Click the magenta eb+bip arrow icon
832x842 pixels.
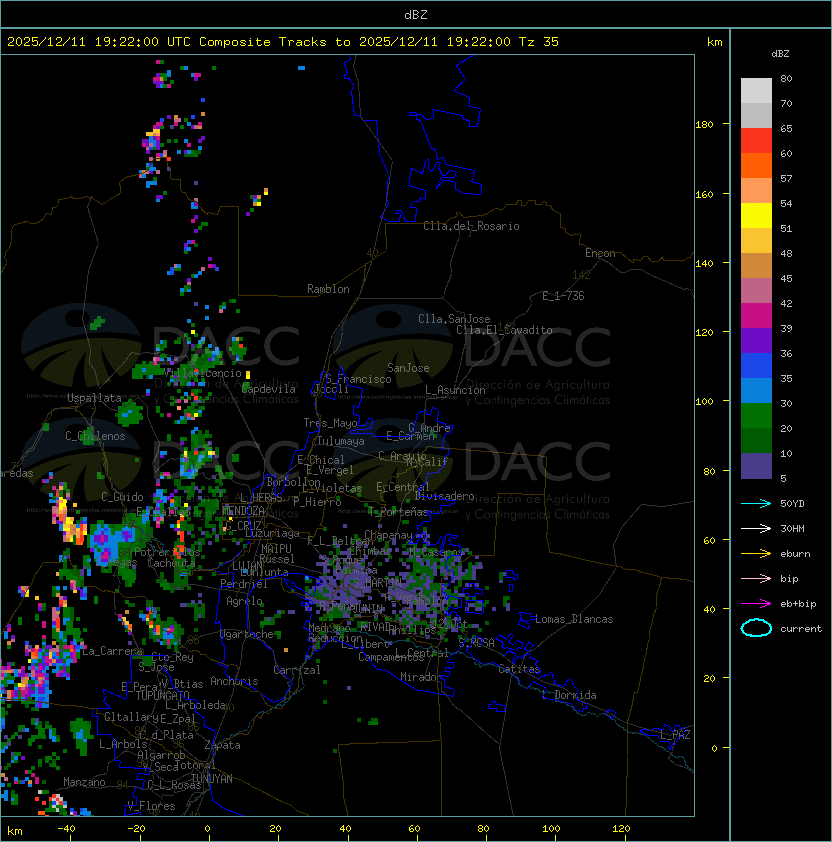click(756, 604)
